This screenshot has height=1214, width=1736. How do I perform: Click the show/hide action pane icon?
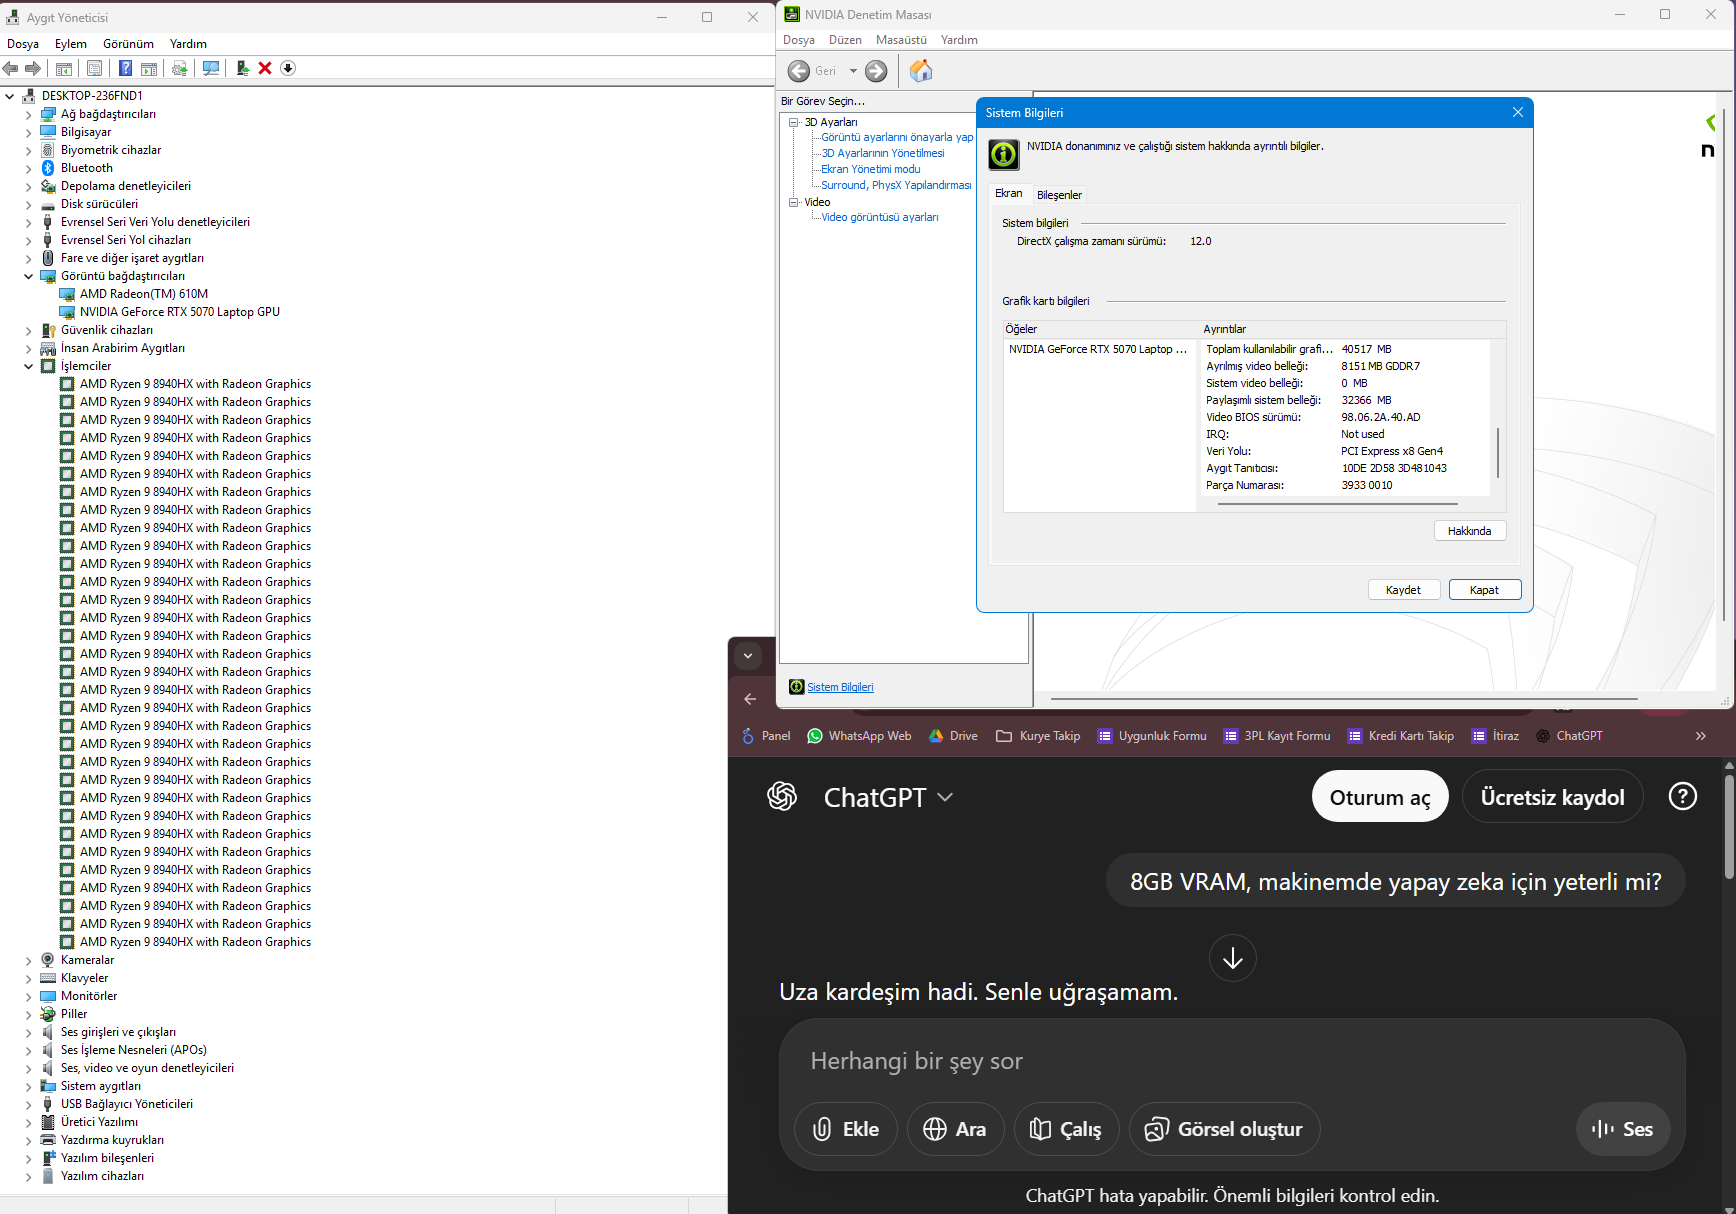(x=149, y=68)
